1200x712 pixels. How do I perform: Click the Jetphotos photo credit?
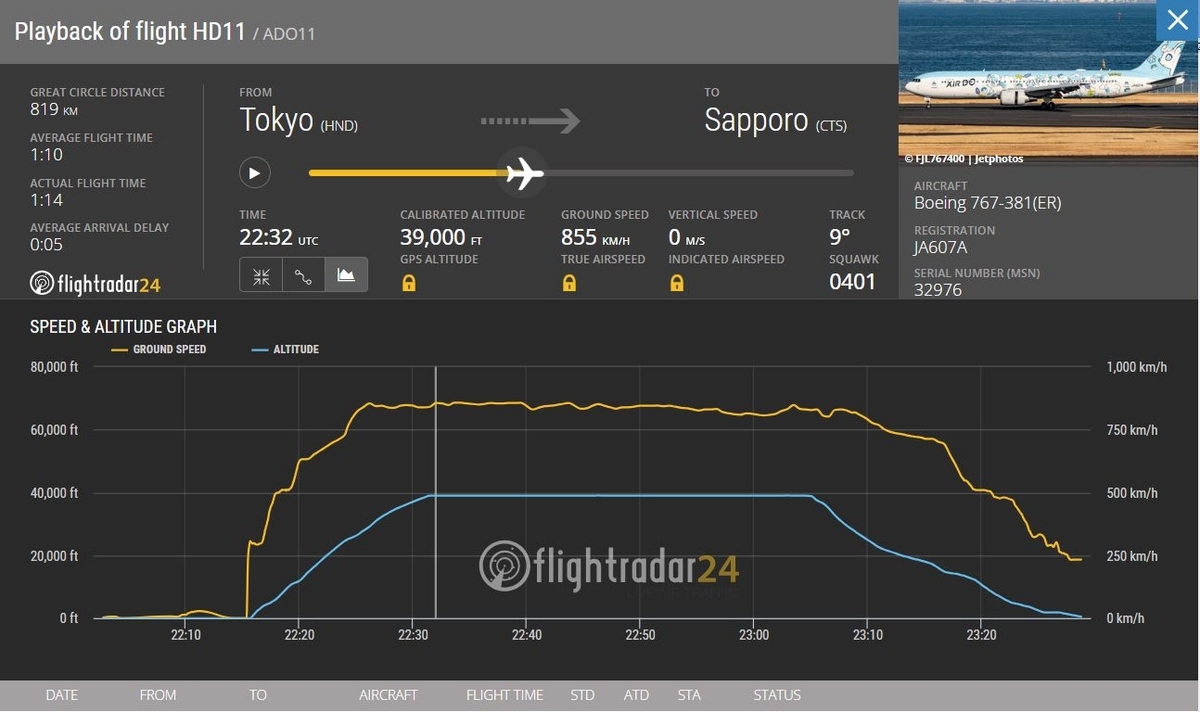(964, 158)
